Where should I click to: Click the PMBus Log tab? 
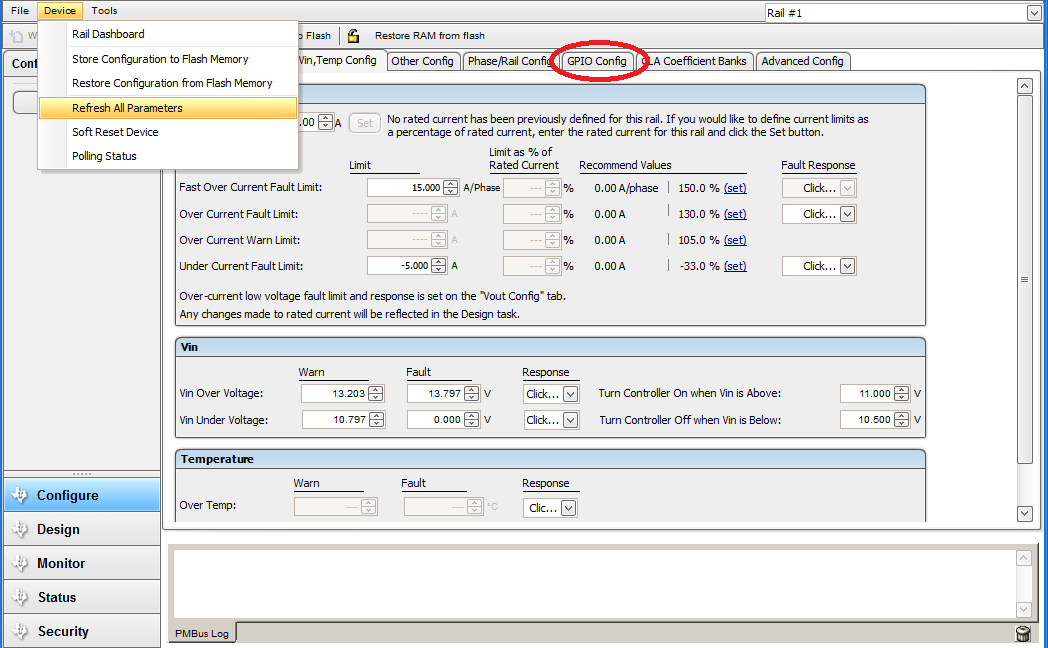click(x=202, y=633)
